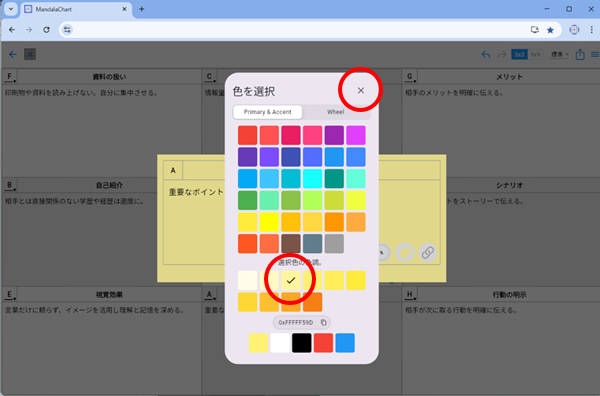Screen dimensions: 600x396
Task: Select the MandalaChart browser tab
Action: tap(76, 9)
